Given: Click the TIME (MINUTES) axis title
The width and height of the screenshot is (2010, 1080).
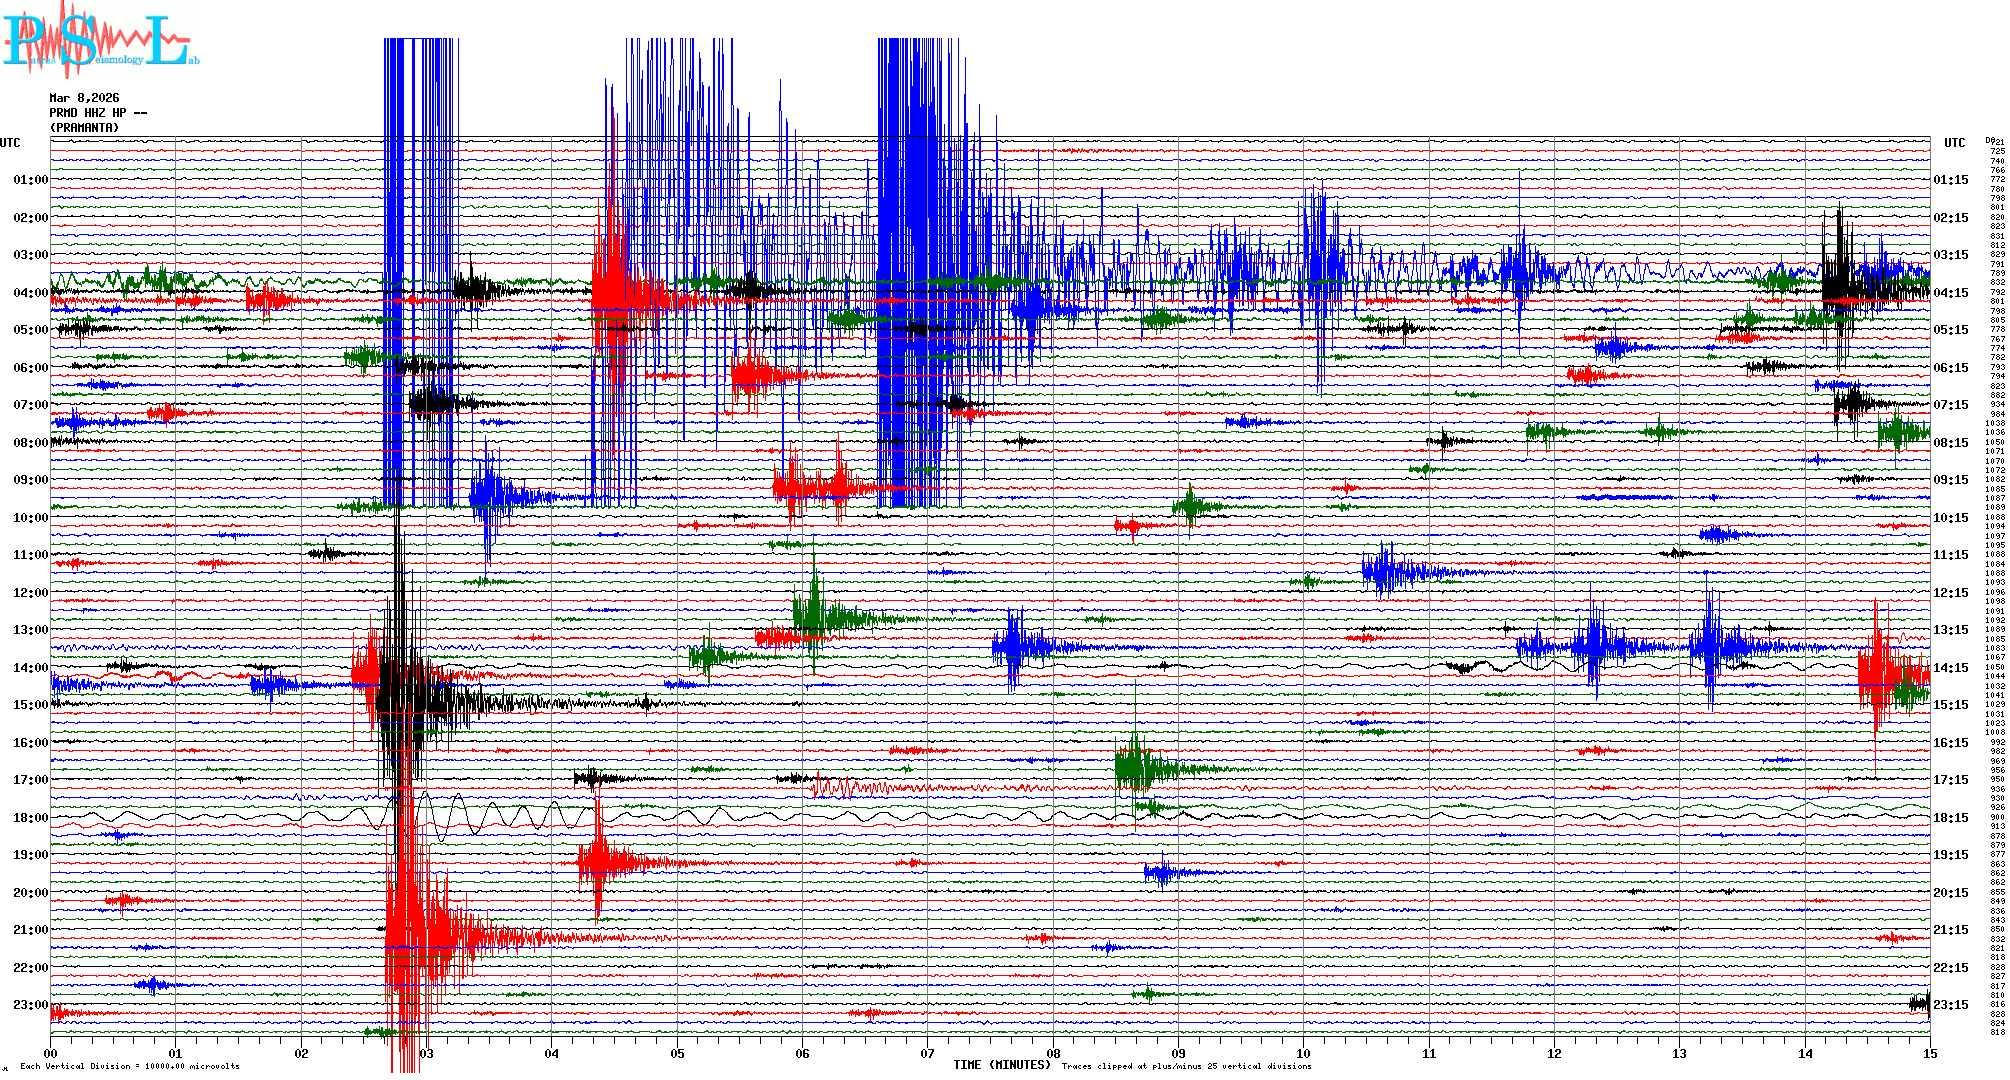Looking at the screenshot, I should point(1001,1065).
